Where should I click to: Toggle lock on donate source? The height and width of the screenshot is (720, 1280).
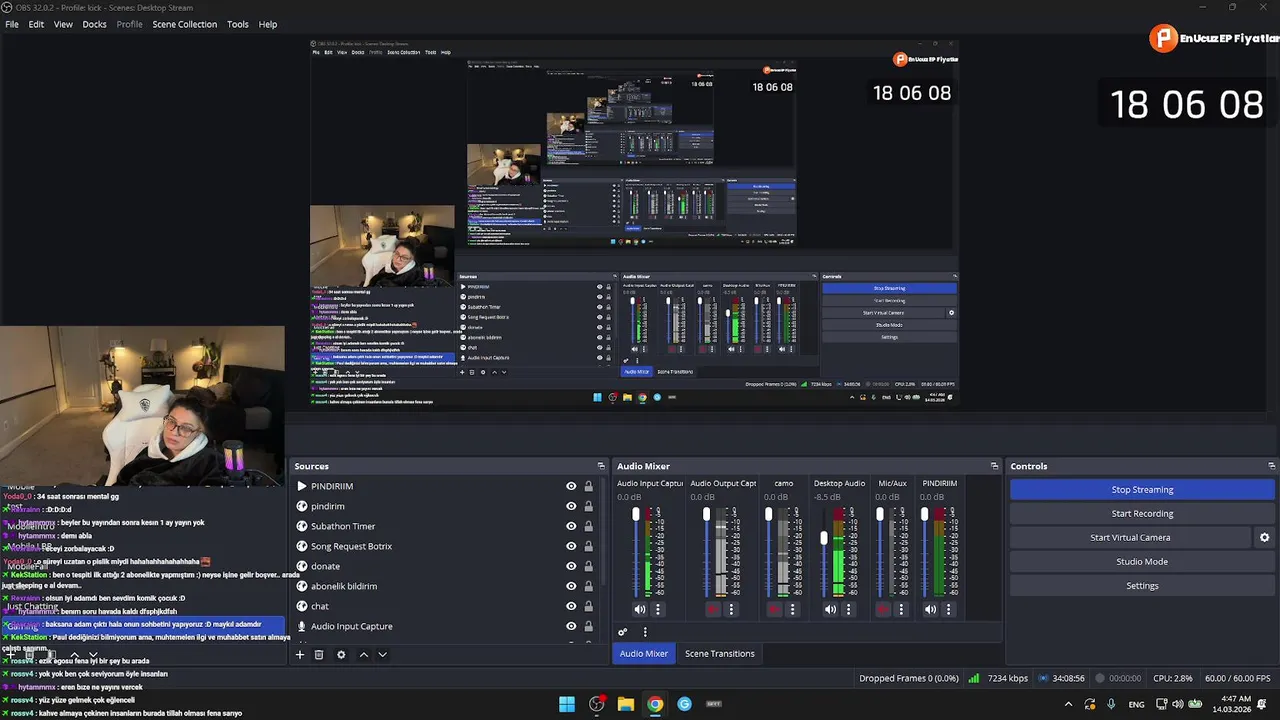point(588,566)
